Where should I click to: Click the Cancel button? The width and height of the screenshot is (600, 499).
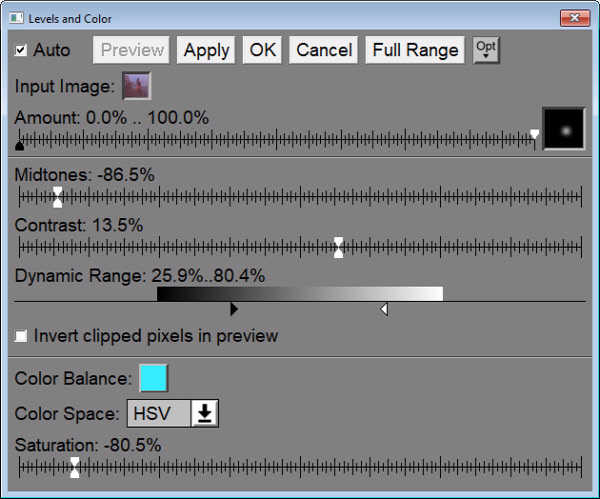(324, 50)
